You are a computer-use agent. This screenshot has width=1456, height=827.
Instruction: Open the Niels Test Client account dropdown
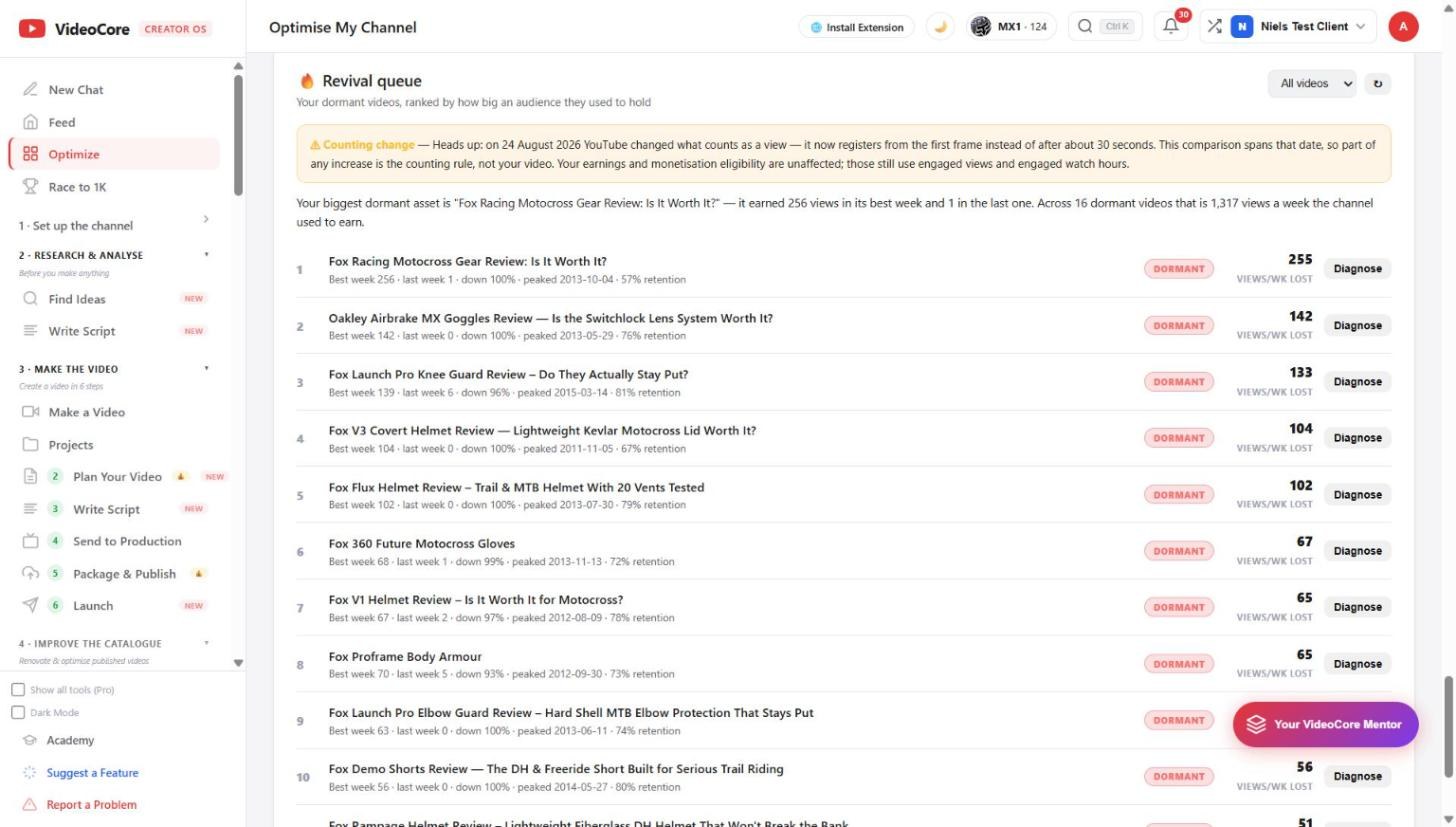(x=1299, y=27)
